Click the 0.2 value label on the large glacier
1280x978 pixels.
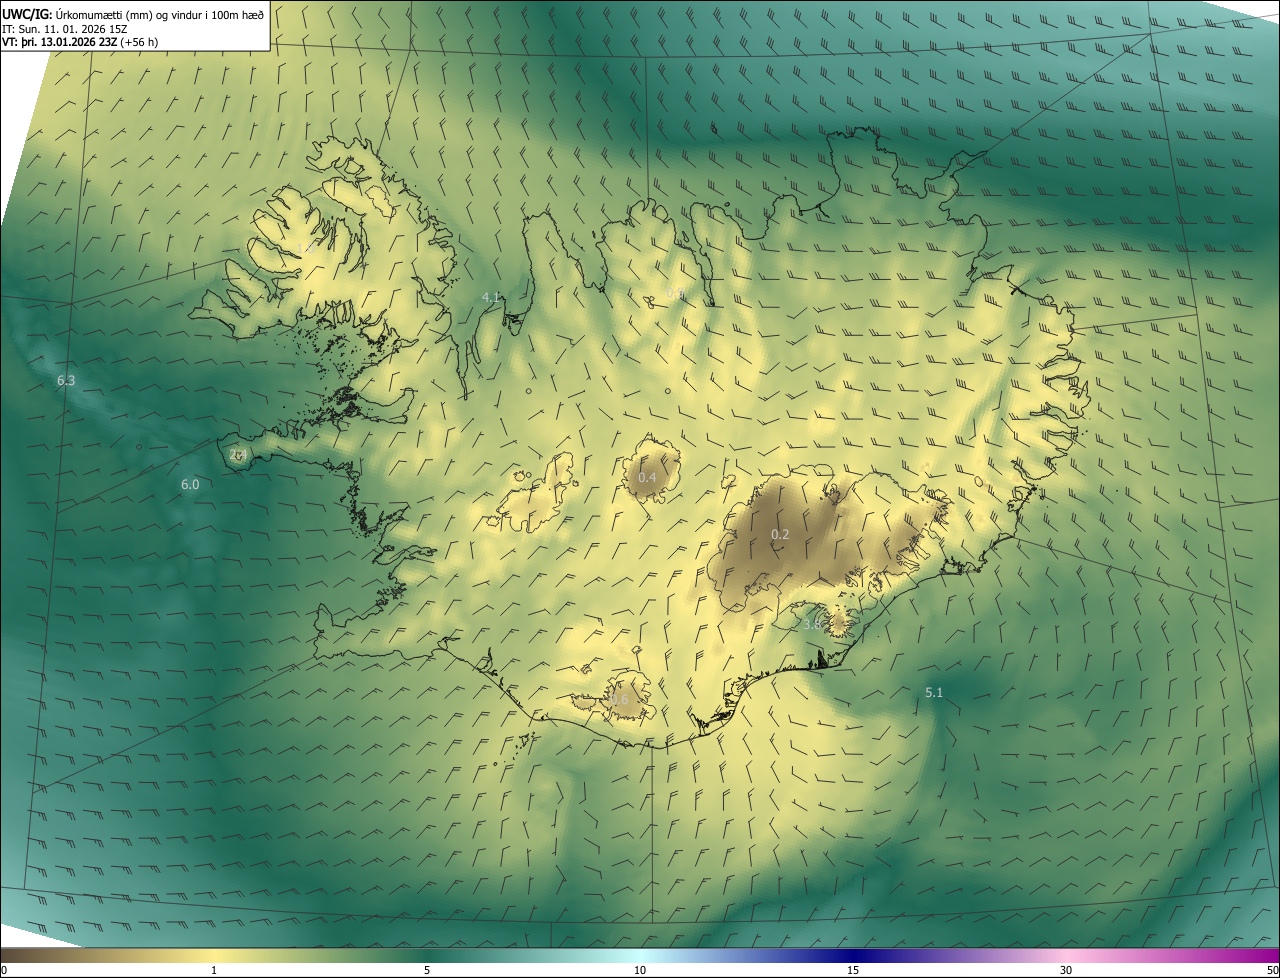coord(780,535)
